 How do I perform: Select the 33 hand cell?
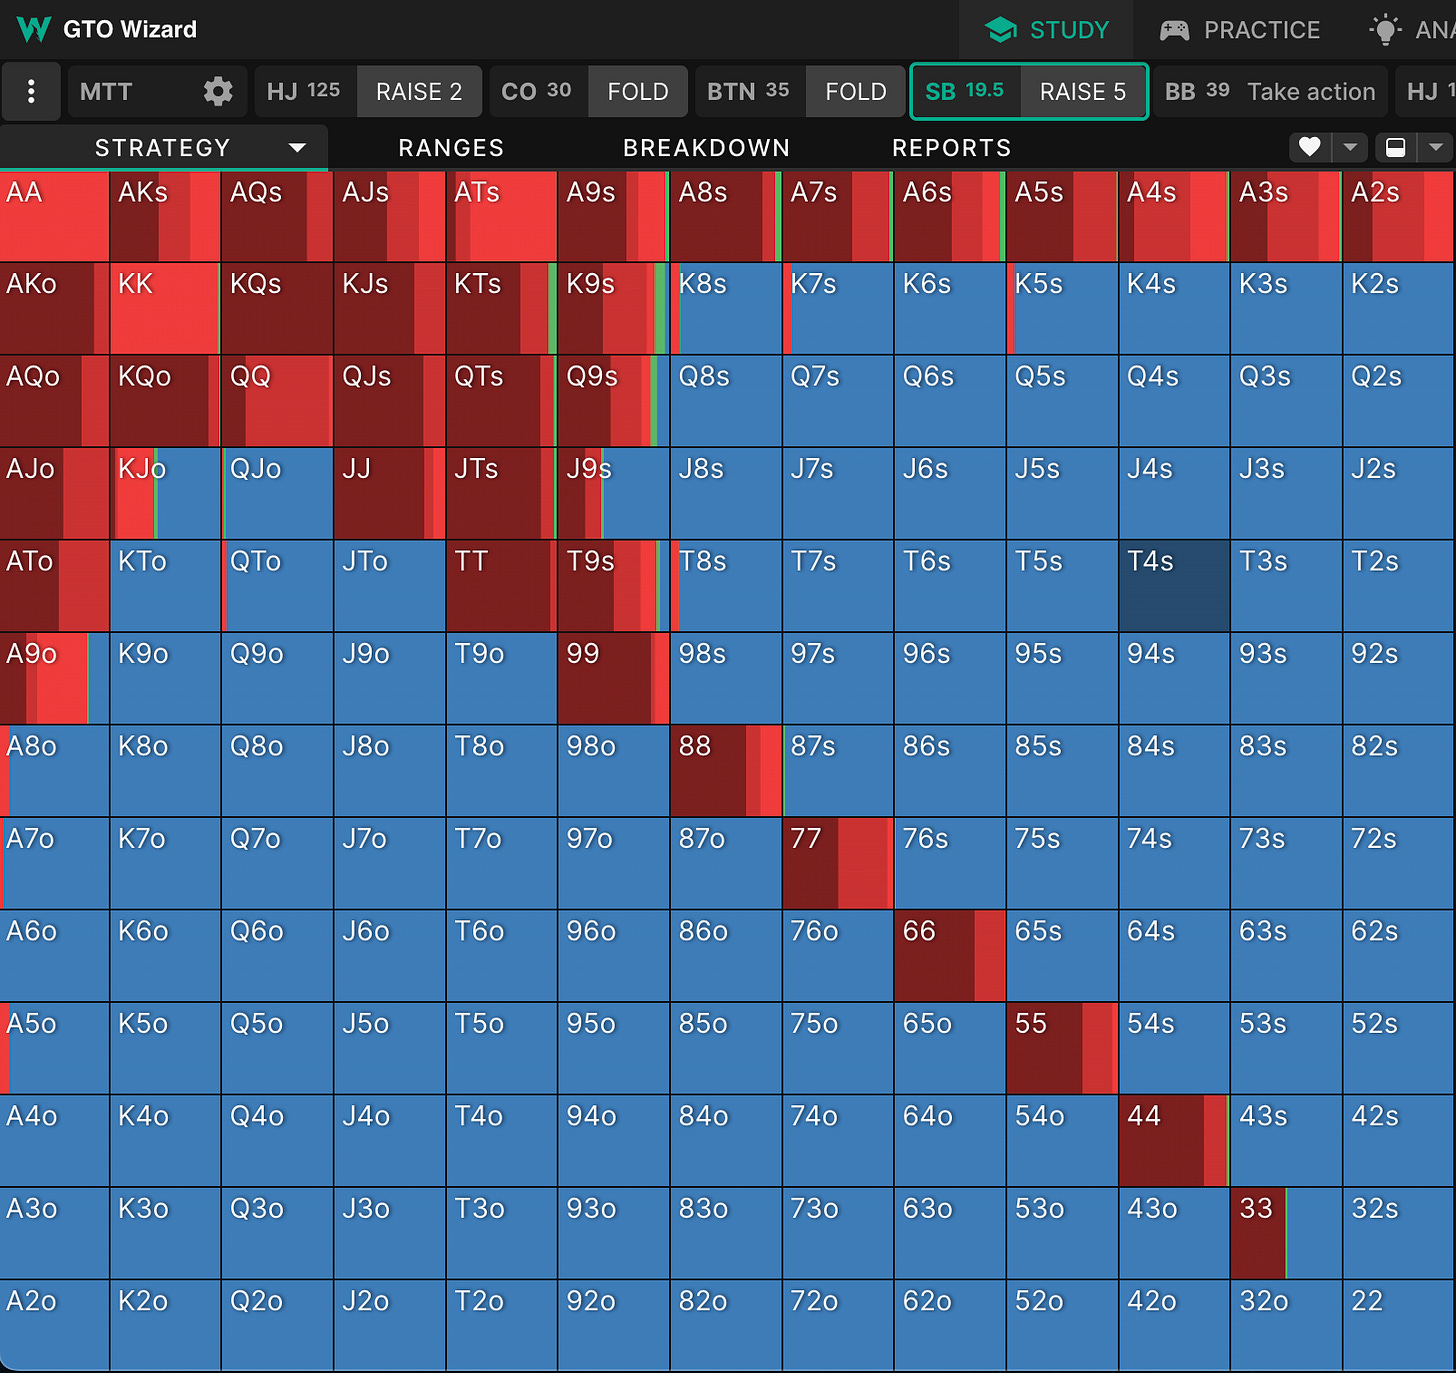[x=1286, y=1233]
